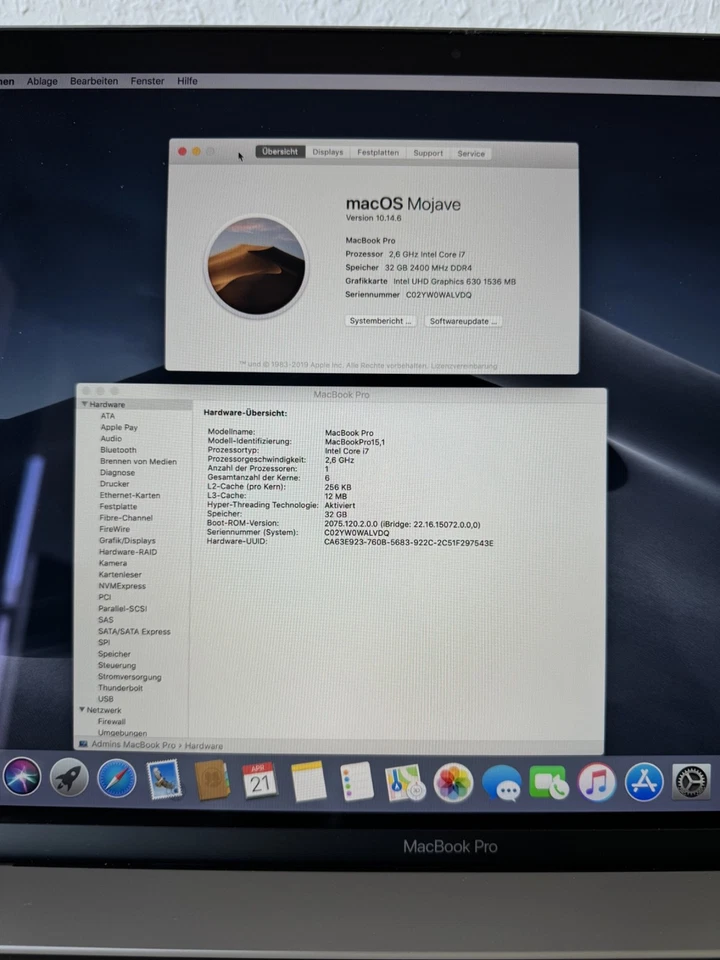720x960 pixels.
Task: Open iTunes music note icon in Dock
Action: click(596, 782)
